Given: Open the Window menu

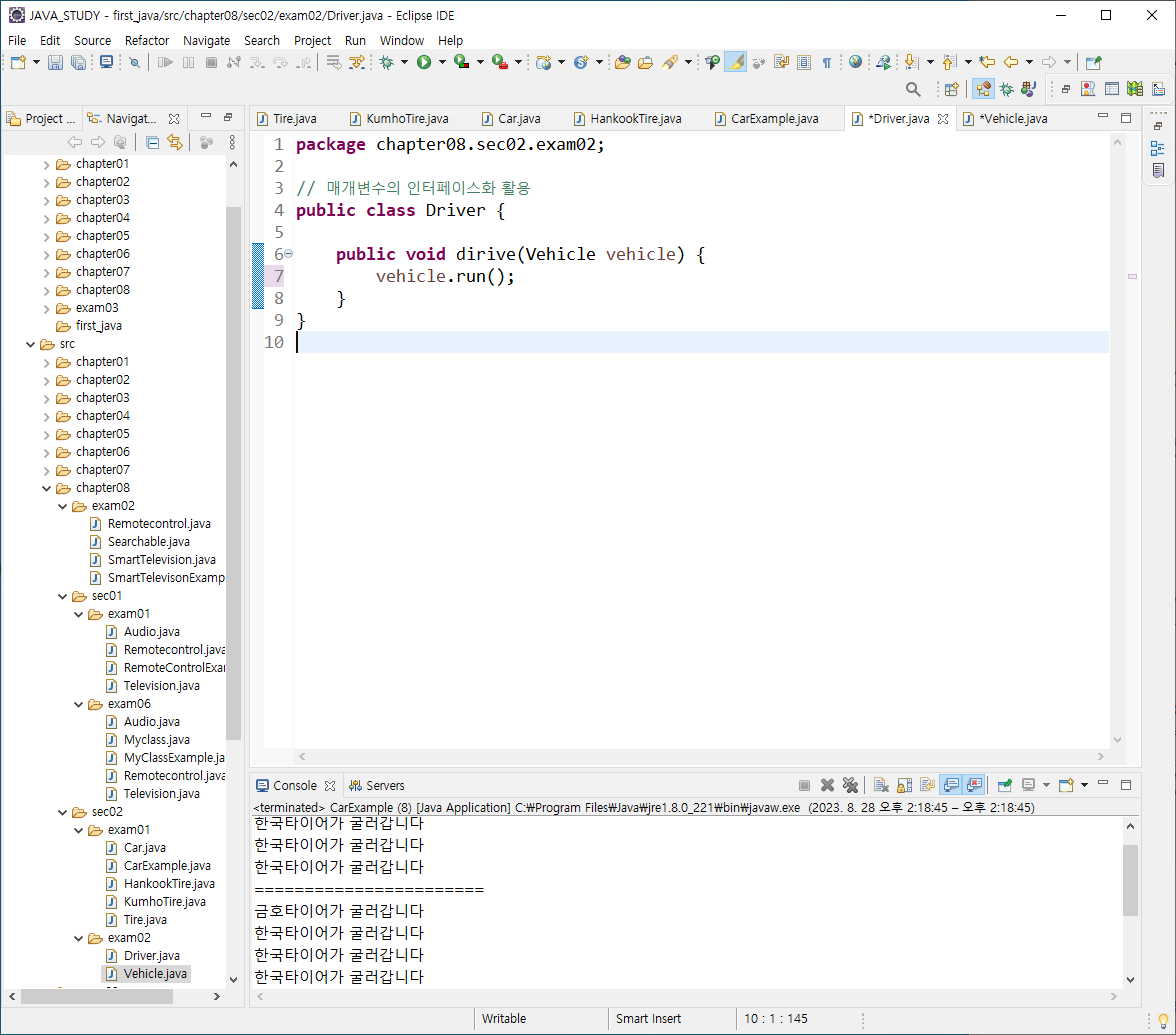Looking at the screenshot, I should (x=401, y=40).
